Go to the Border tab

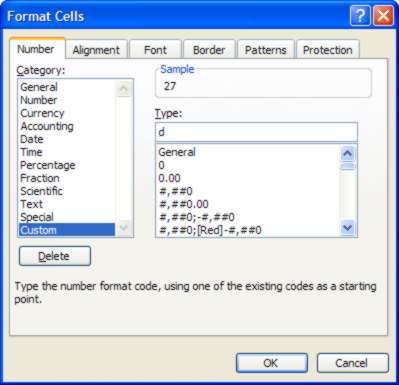pos(209,50)
